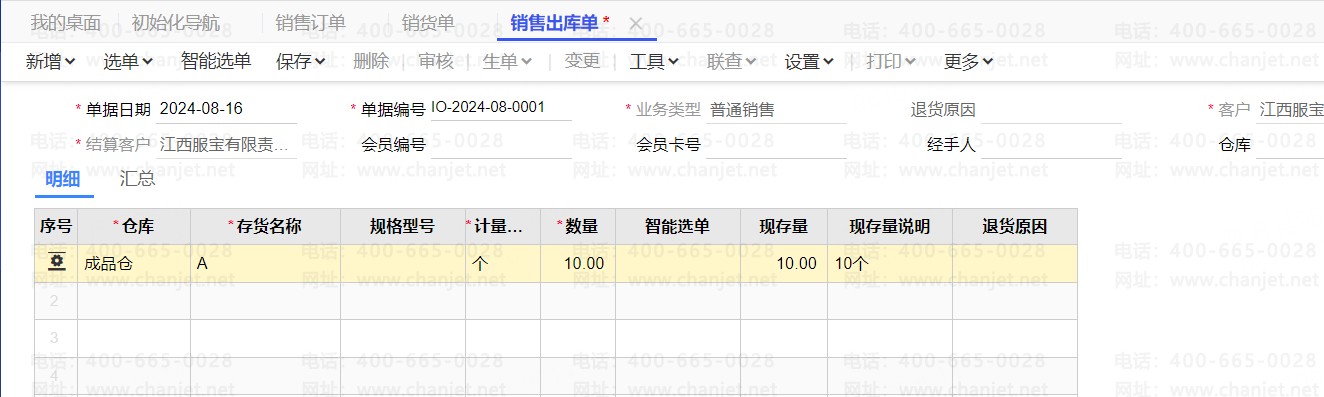
Task: Click the 审核 button
Action: (x=436, y=62)
